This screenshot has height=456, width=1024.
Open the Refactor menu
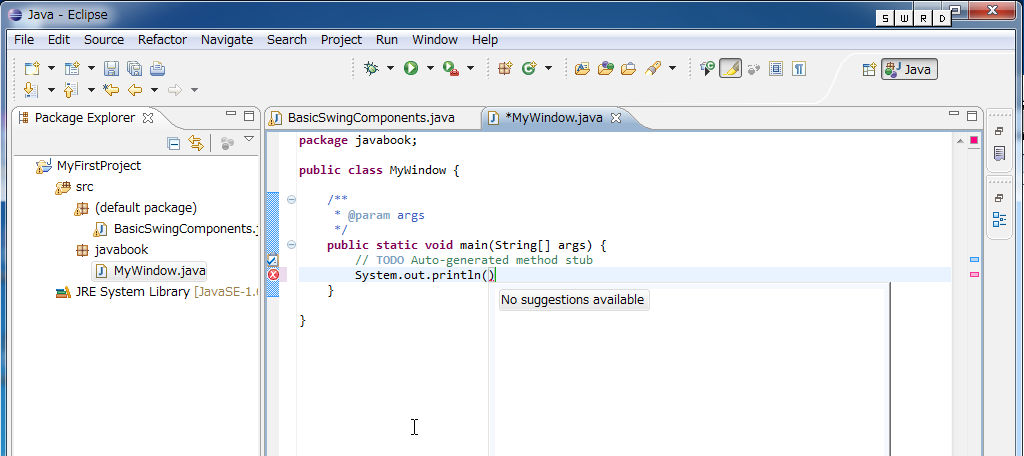(x=162, y=40)
